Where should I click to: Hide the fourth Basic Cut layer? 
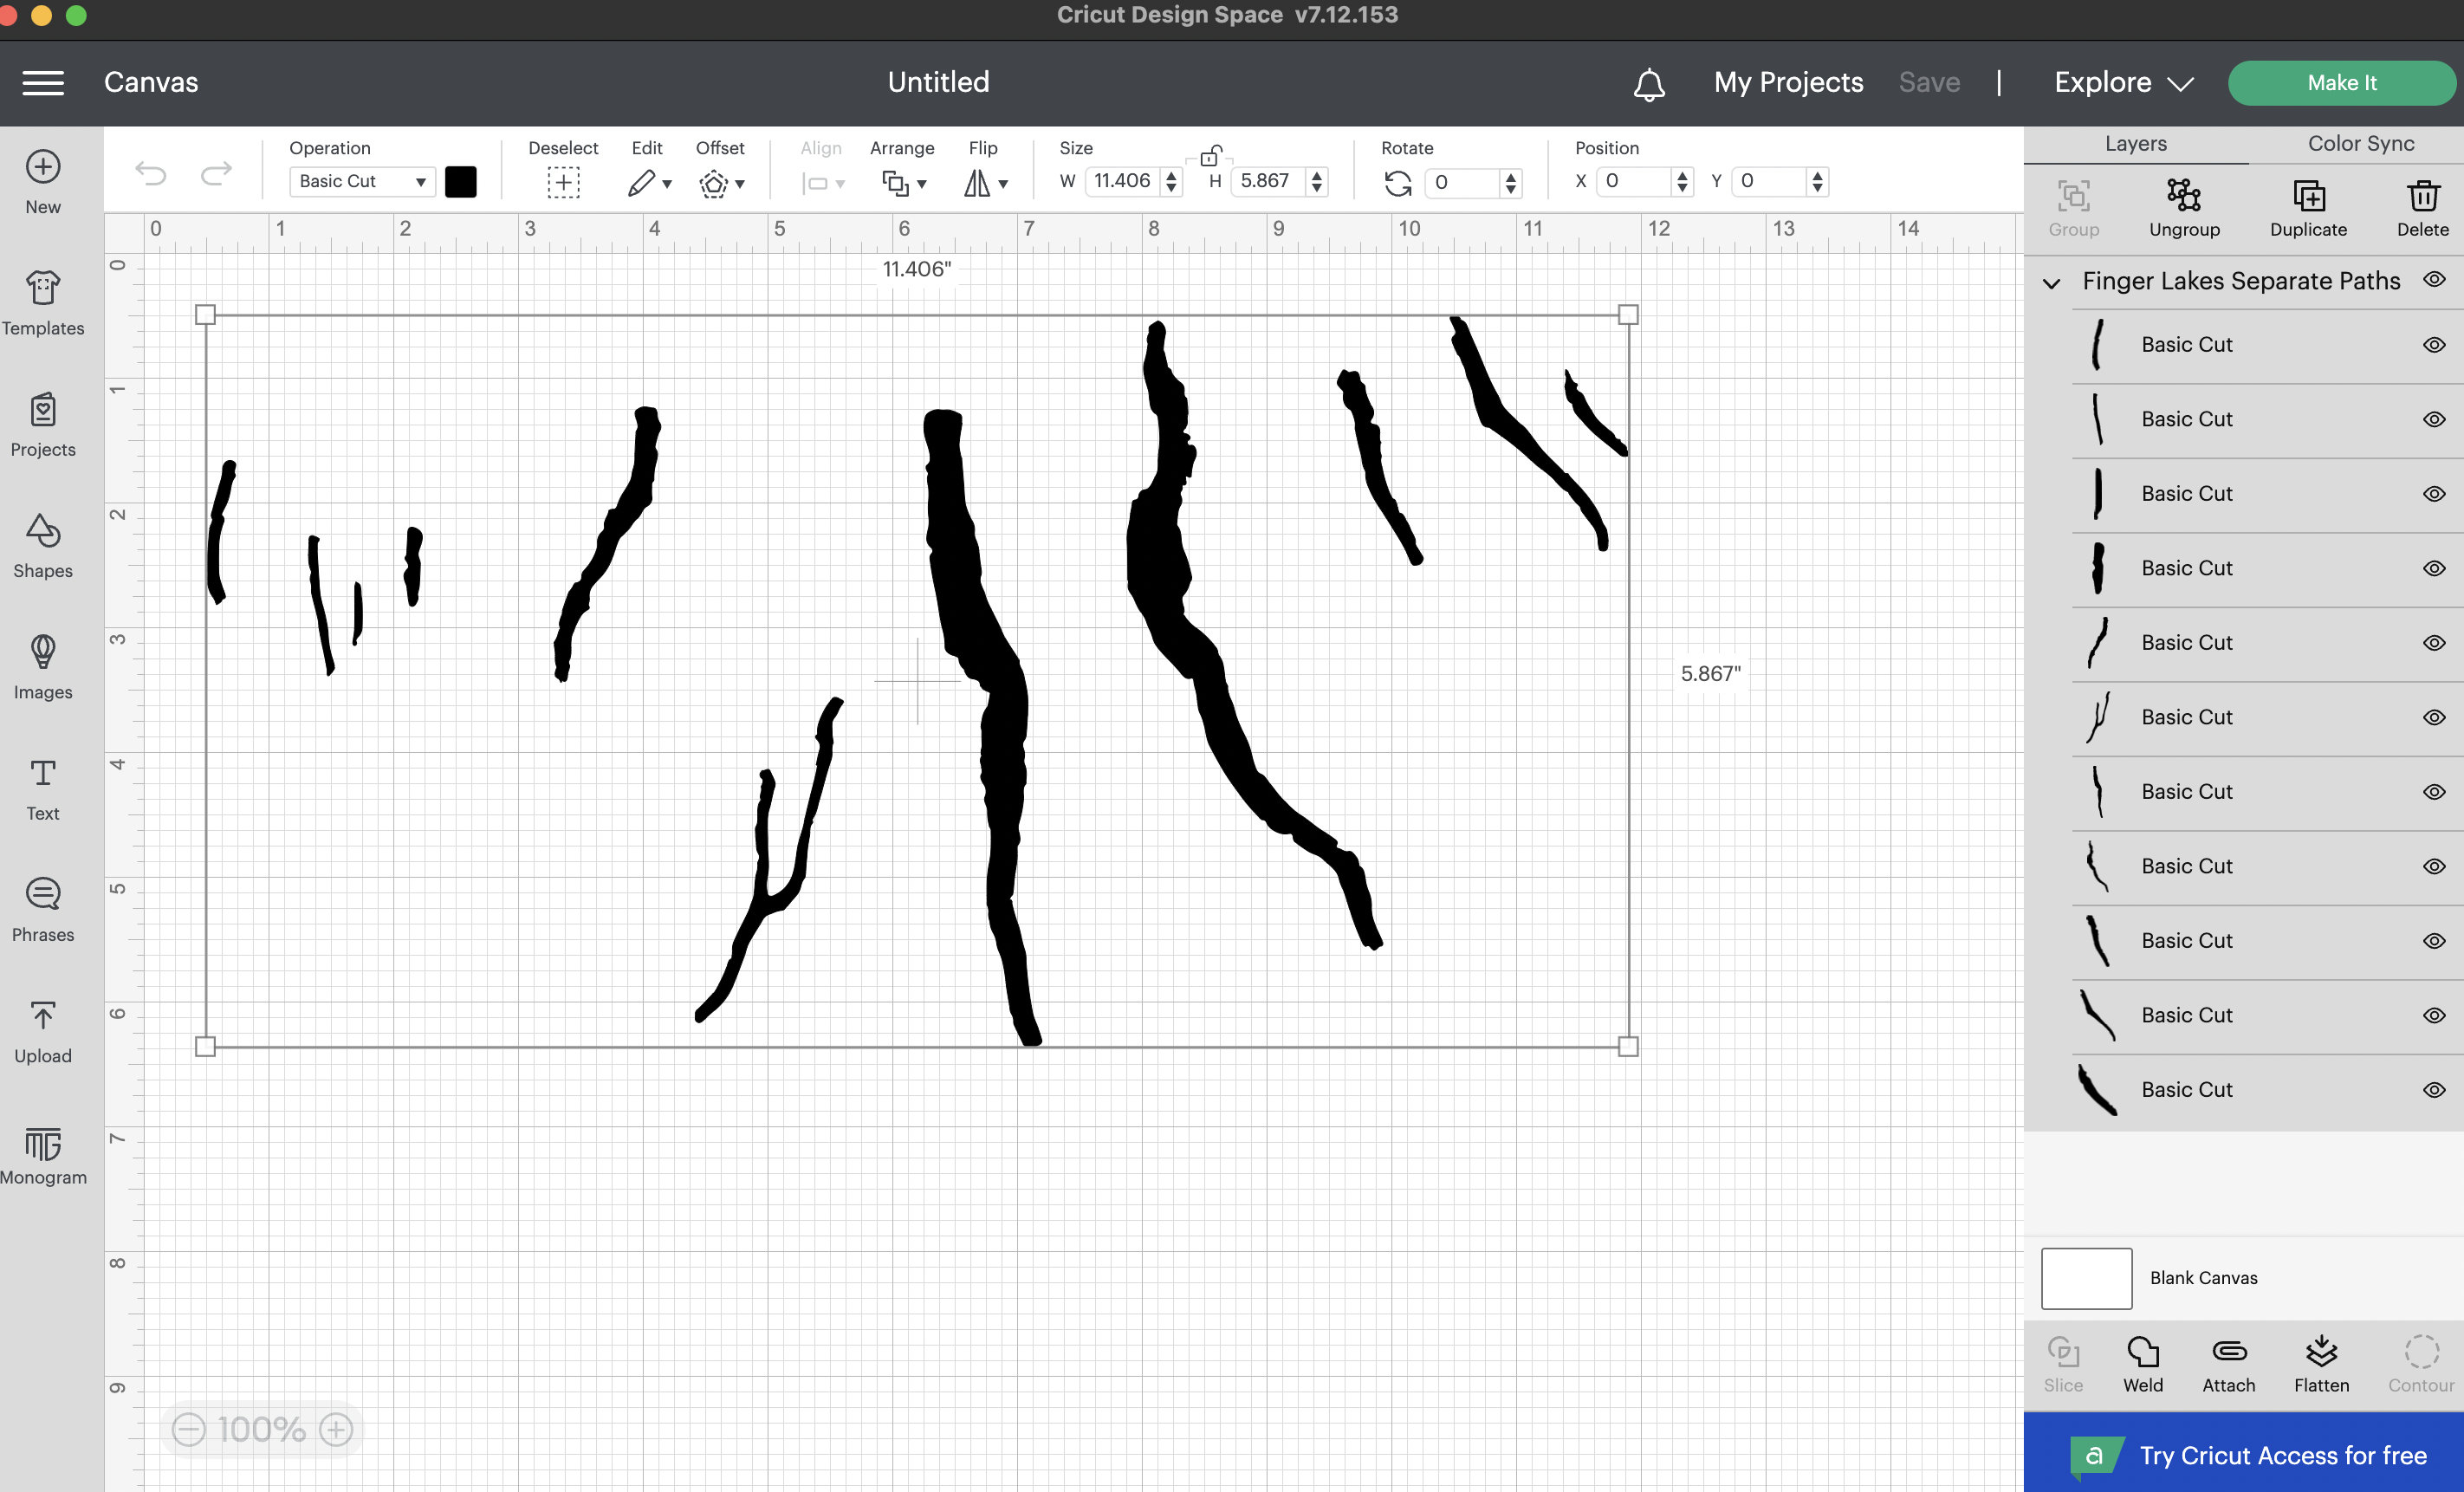(x=2435, y=569)
